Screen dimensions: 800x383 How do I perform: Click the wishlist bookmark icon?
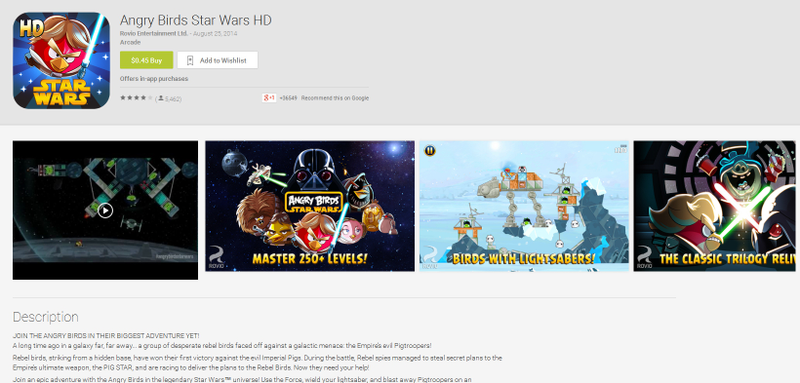(190, 60)
